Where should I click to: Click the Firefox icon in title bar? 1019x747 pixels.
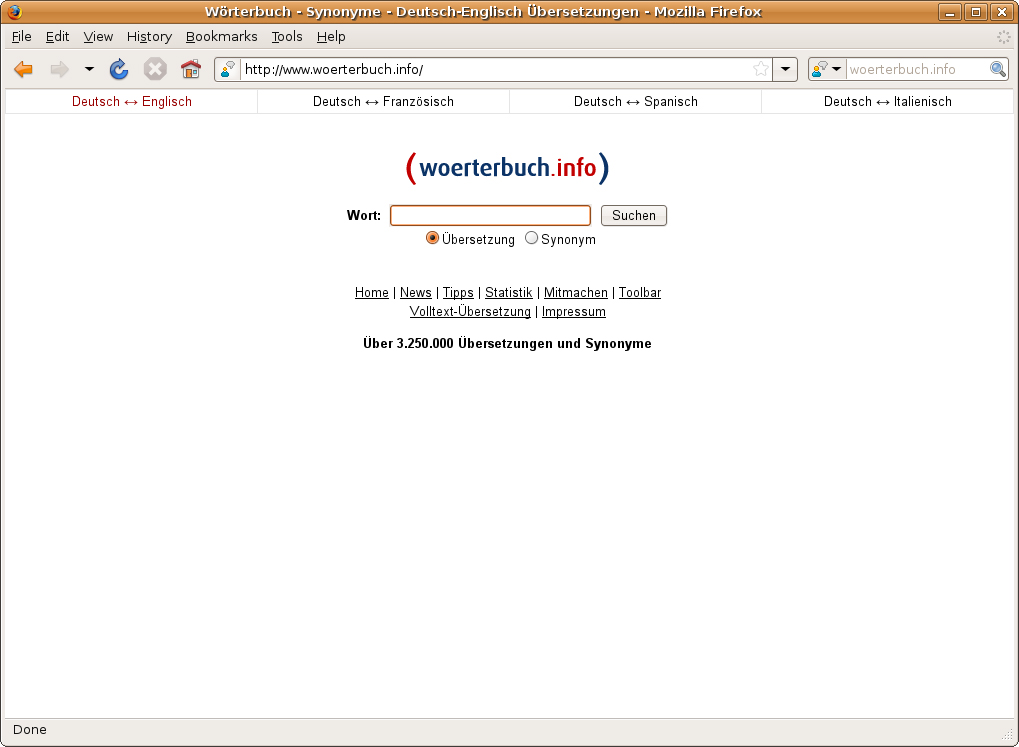point(14,12)
